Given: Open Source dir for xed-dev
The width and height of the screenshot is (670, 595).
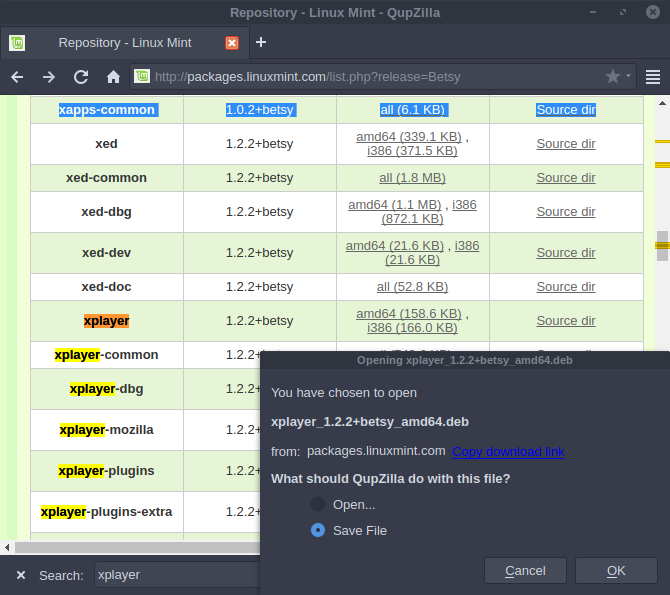Looking at the screenshot, I should pos(566,253).
